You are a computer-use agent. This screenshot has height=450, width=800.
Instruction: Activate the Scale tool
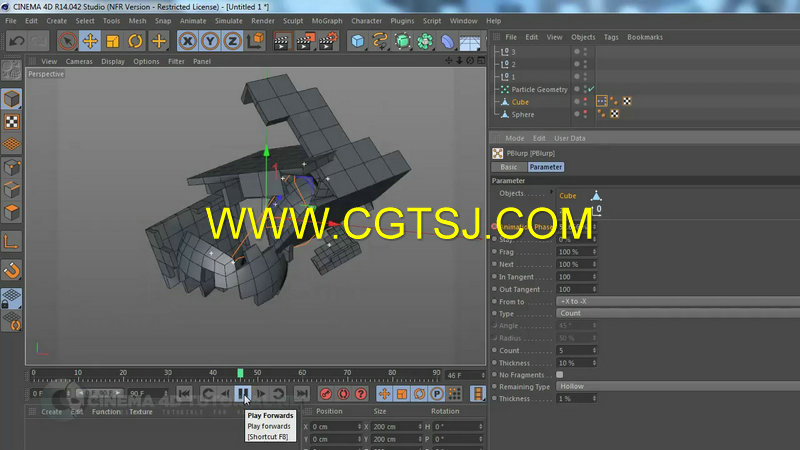pos(112,41)
